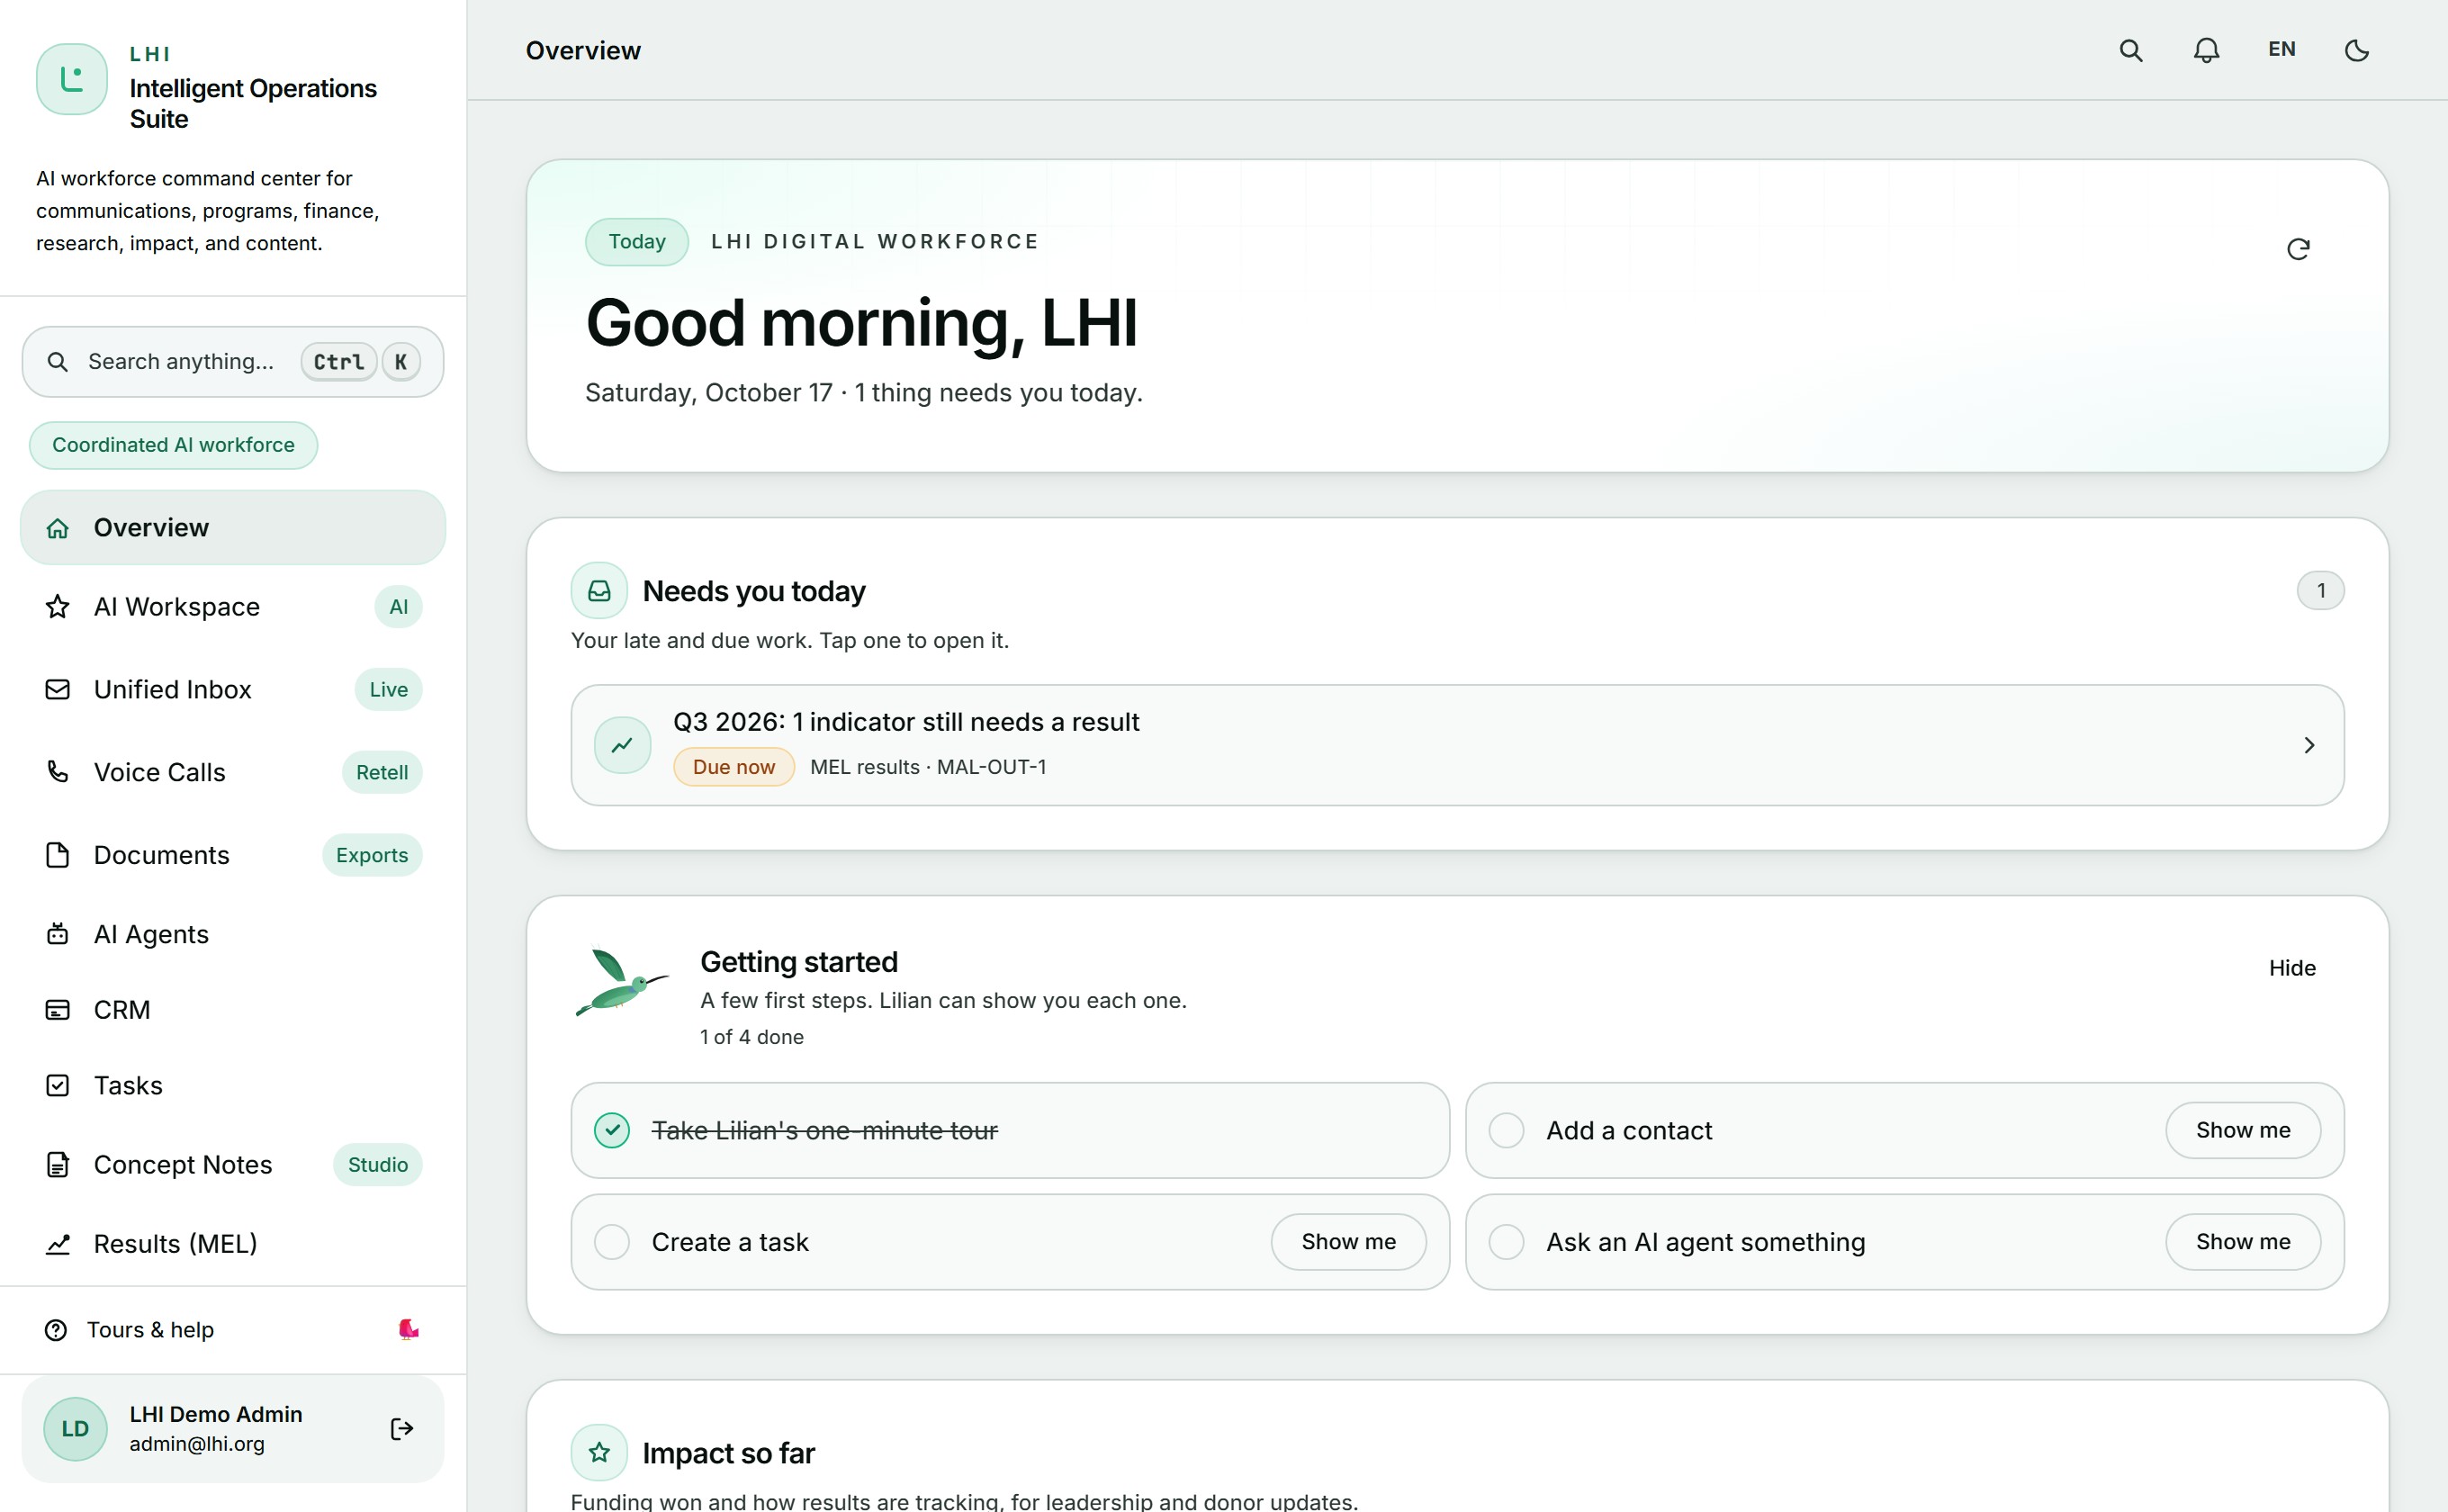Image resolution: width=2448 pixels, height=1512 pixels.
Task: Click the Search anything input field
Action: click(233, 362)
